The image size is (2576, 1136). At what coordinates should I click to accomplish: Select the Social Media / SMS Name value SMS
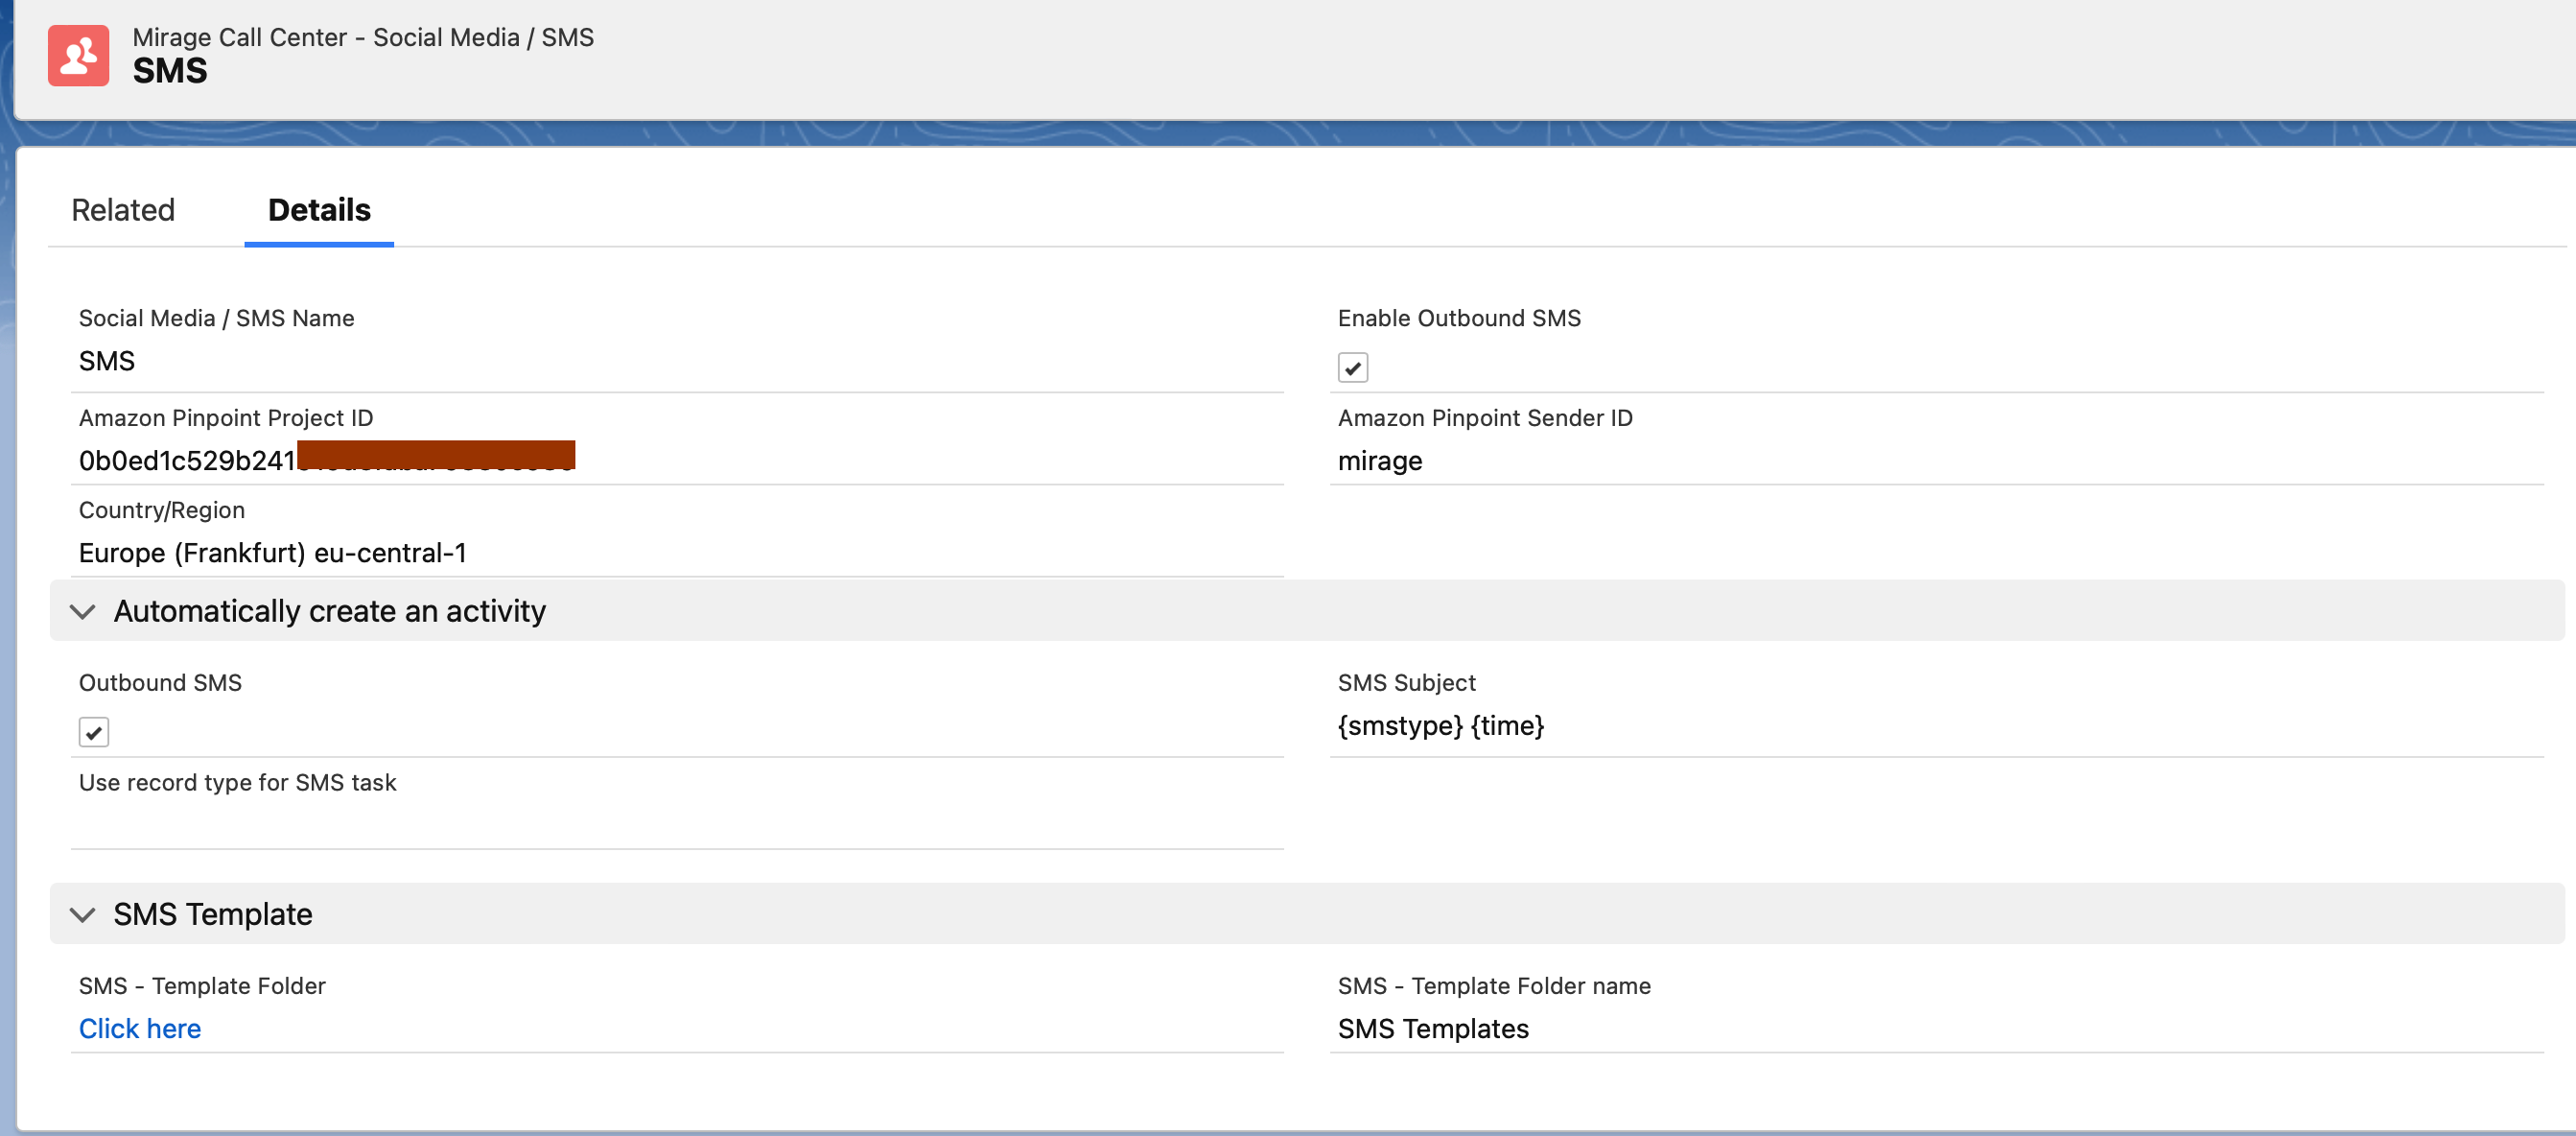(107, 361)
